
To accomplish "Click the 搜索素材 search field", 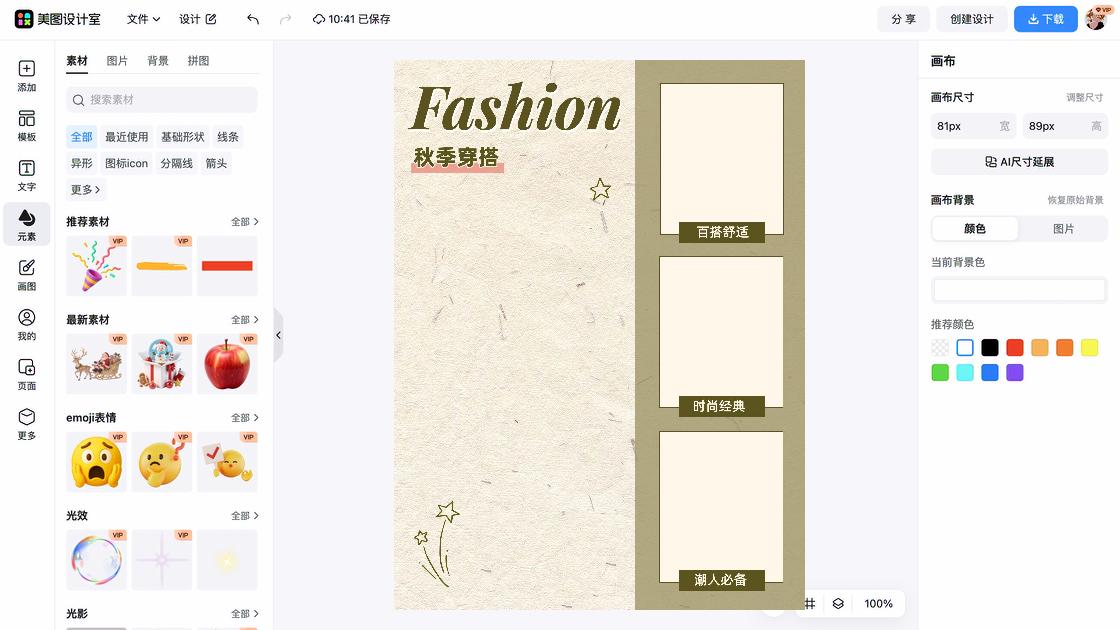I will pos(161,100).
